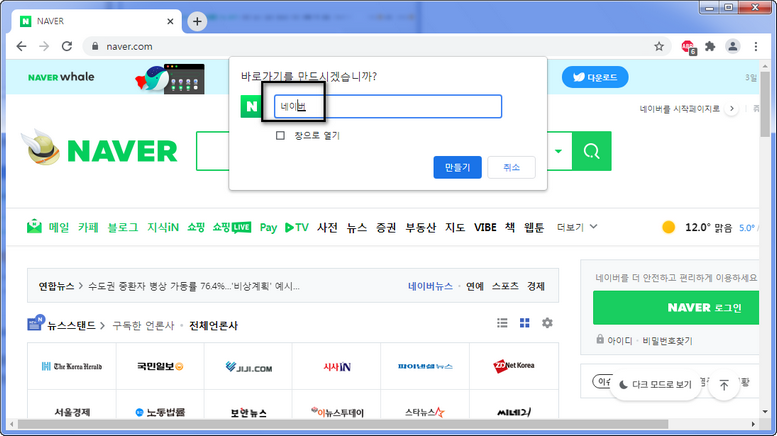
Task: Click the 스포츠 news link
Action: [x=505, y=286]
